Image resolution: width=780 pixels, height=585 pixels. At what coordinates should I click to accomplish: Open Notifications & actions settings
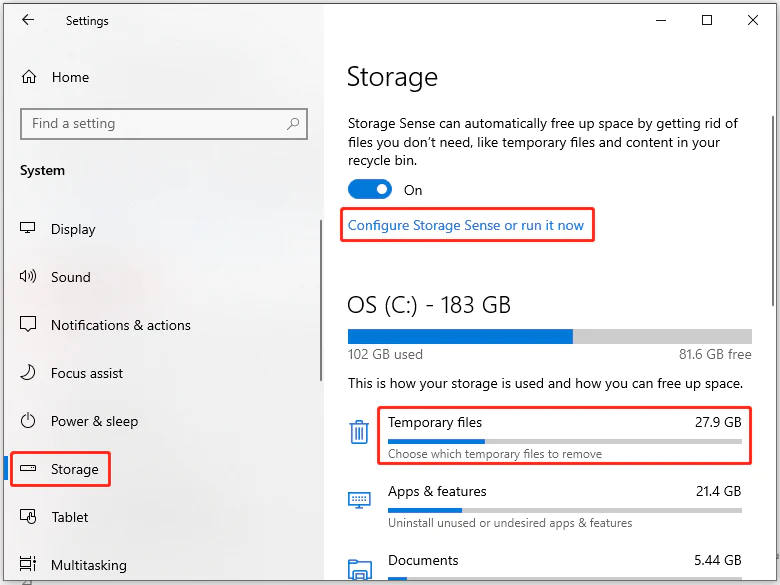[120, 325]
